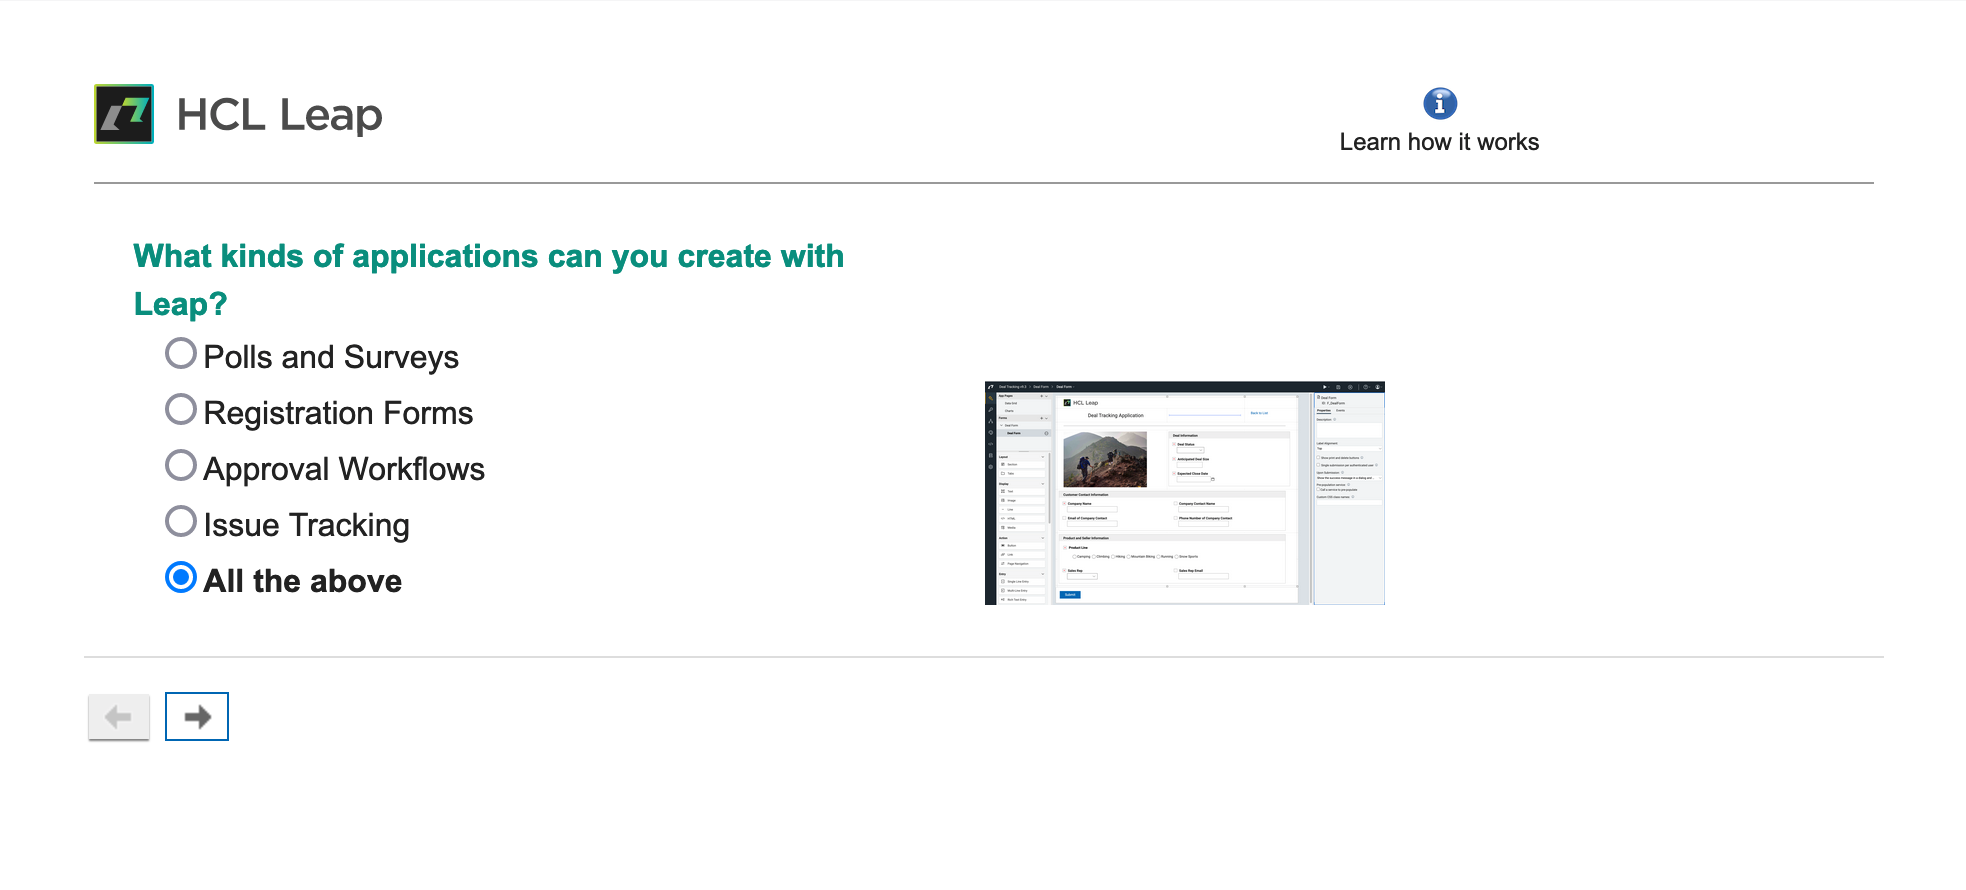1966x890 pixels.
Task: Click the HCL Leap logo icon
Action: [124, 114]
